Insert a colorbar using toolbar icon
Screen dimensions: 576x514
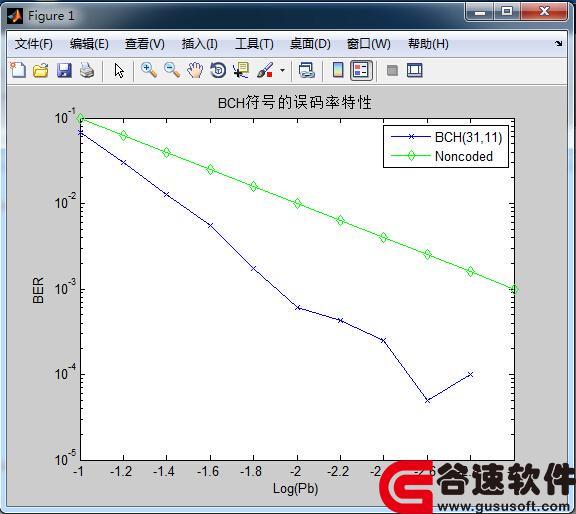[x=338, y=70]
